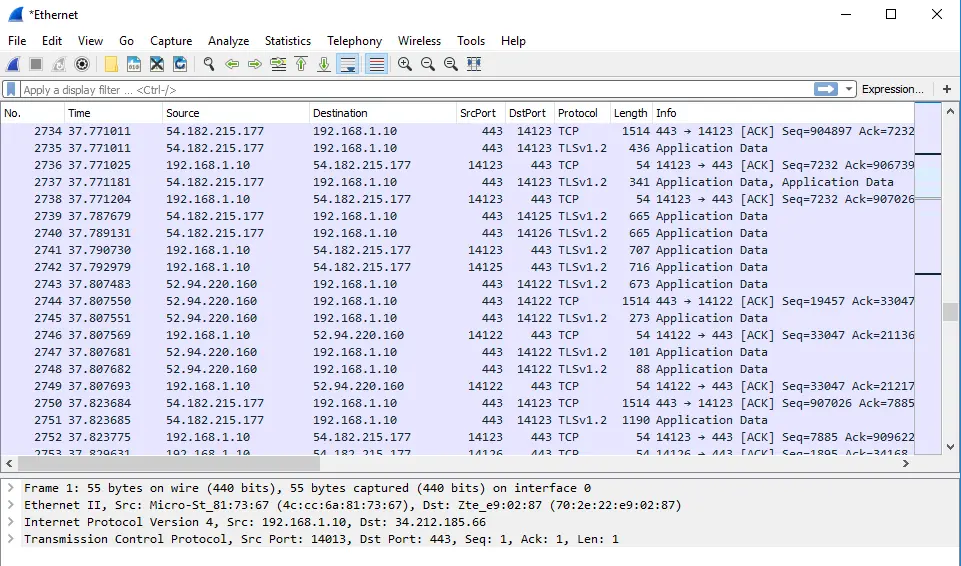The image size is (961, 566).
Task: Add a filter button with plus
Action: tap(947, 89)
